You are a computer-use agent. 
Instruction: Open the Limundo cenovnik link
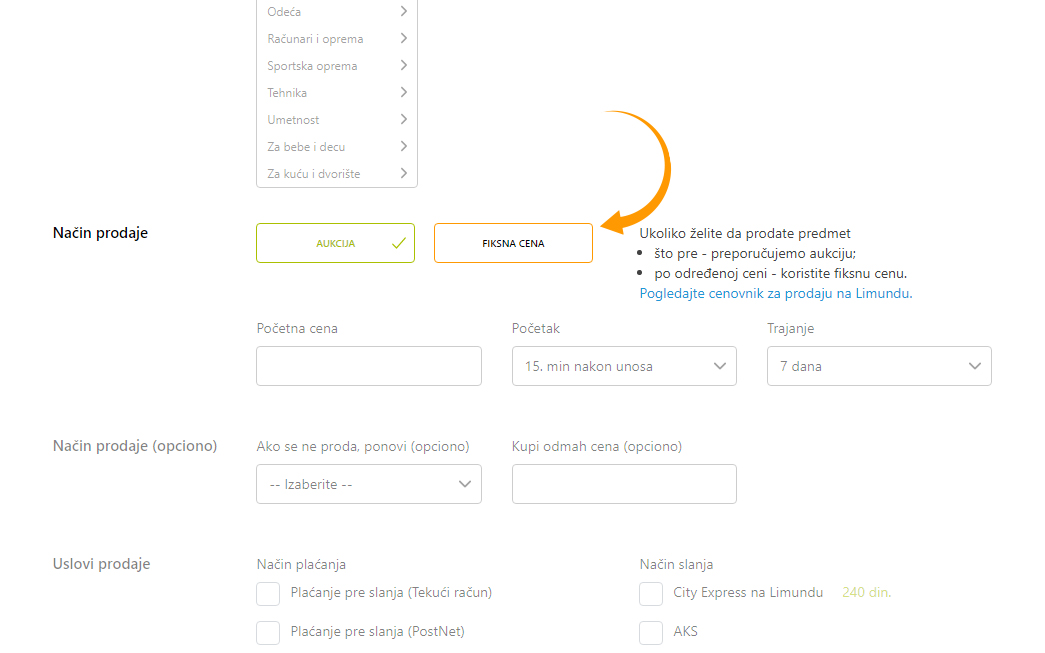pyautogui.click(x=776, y=293)
